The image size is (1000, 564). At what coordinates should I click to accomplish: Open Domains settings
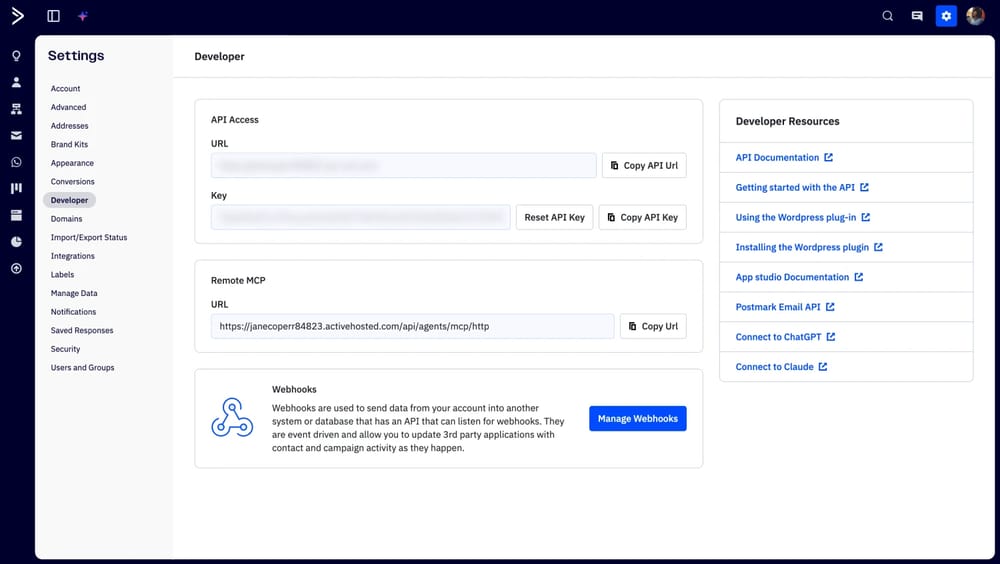coord(66,219)
